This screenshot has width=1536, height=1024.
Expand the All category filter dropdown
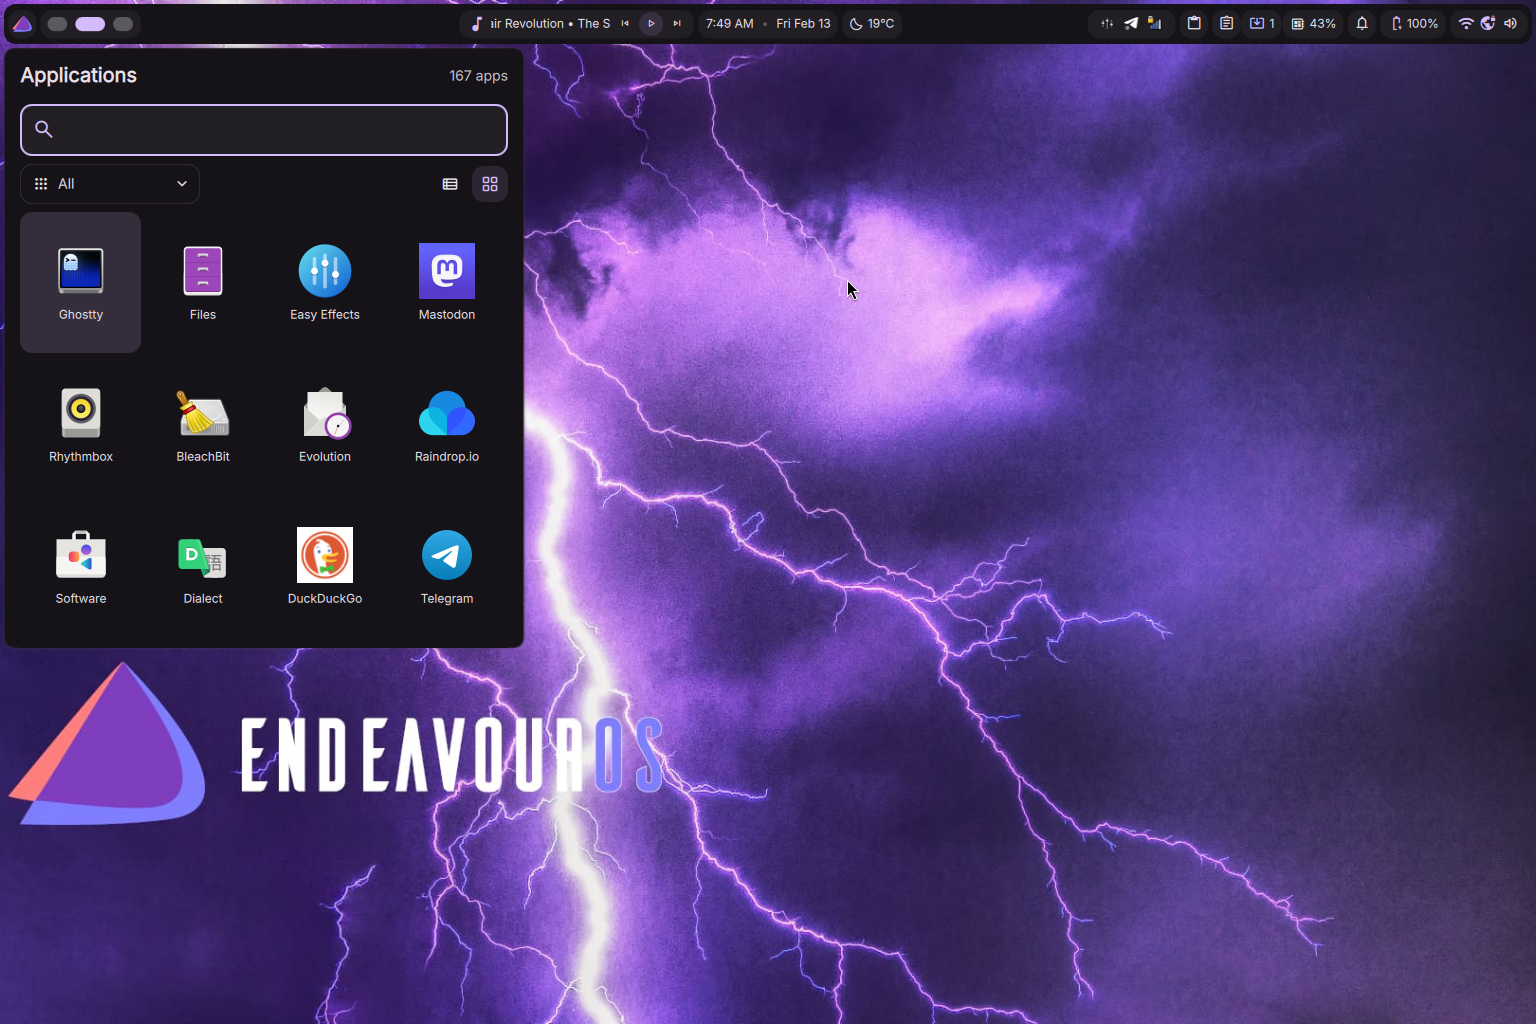tap(110, 184)
